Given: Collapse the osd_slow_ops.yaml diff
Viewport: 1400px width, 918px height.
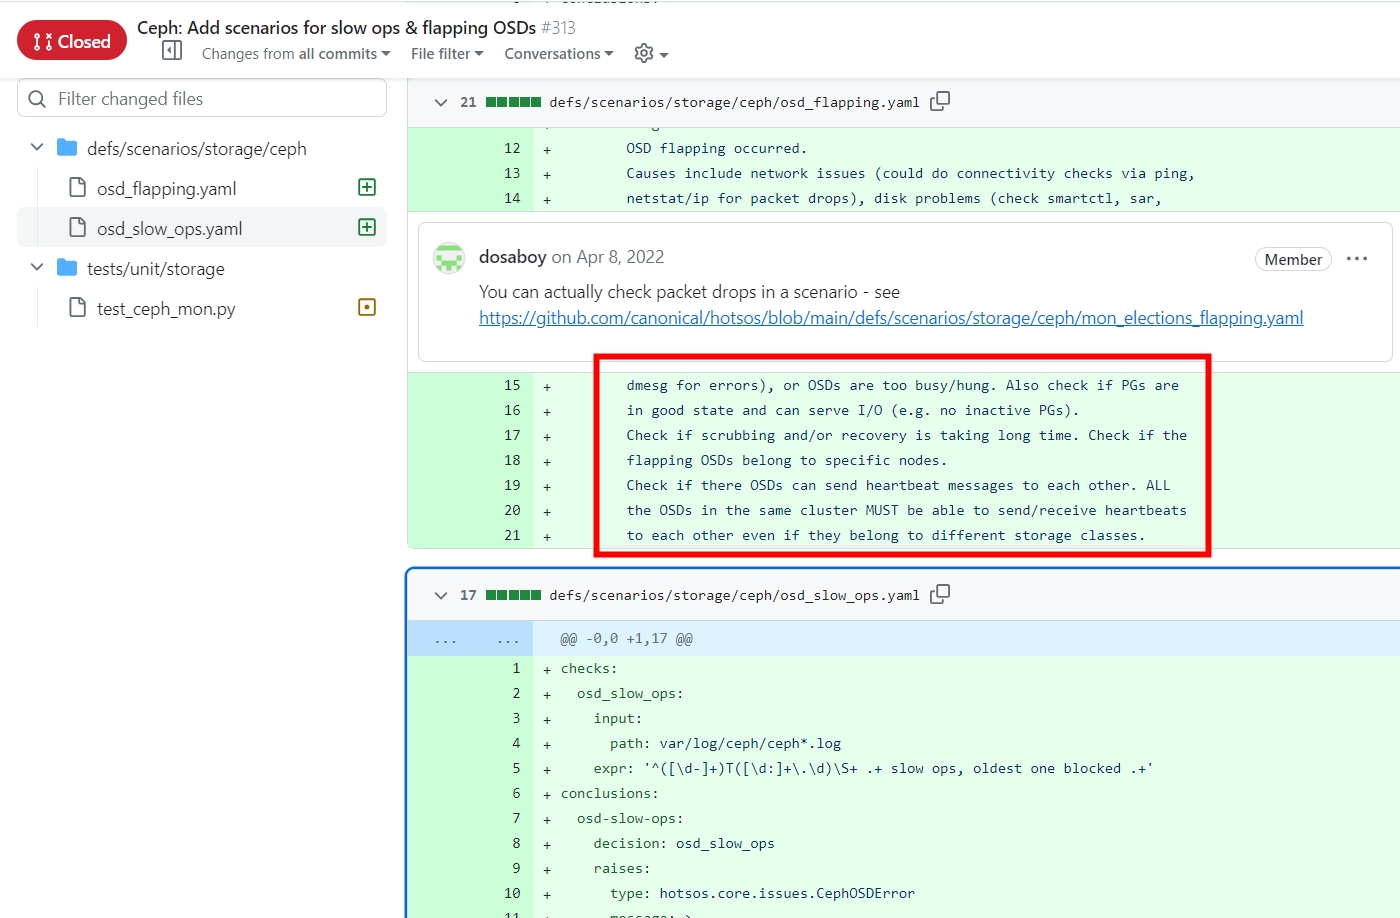Looking at the screenshot, I should point(440,595).
